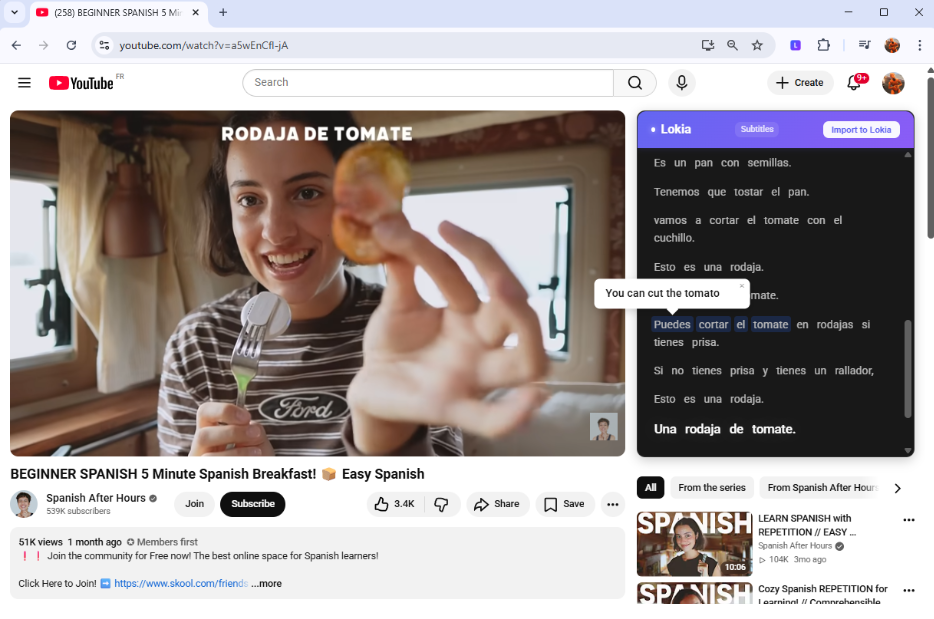Bookmark this page with star icon
The height and width of the screenshot is (619, 934).
click(757, 45)
